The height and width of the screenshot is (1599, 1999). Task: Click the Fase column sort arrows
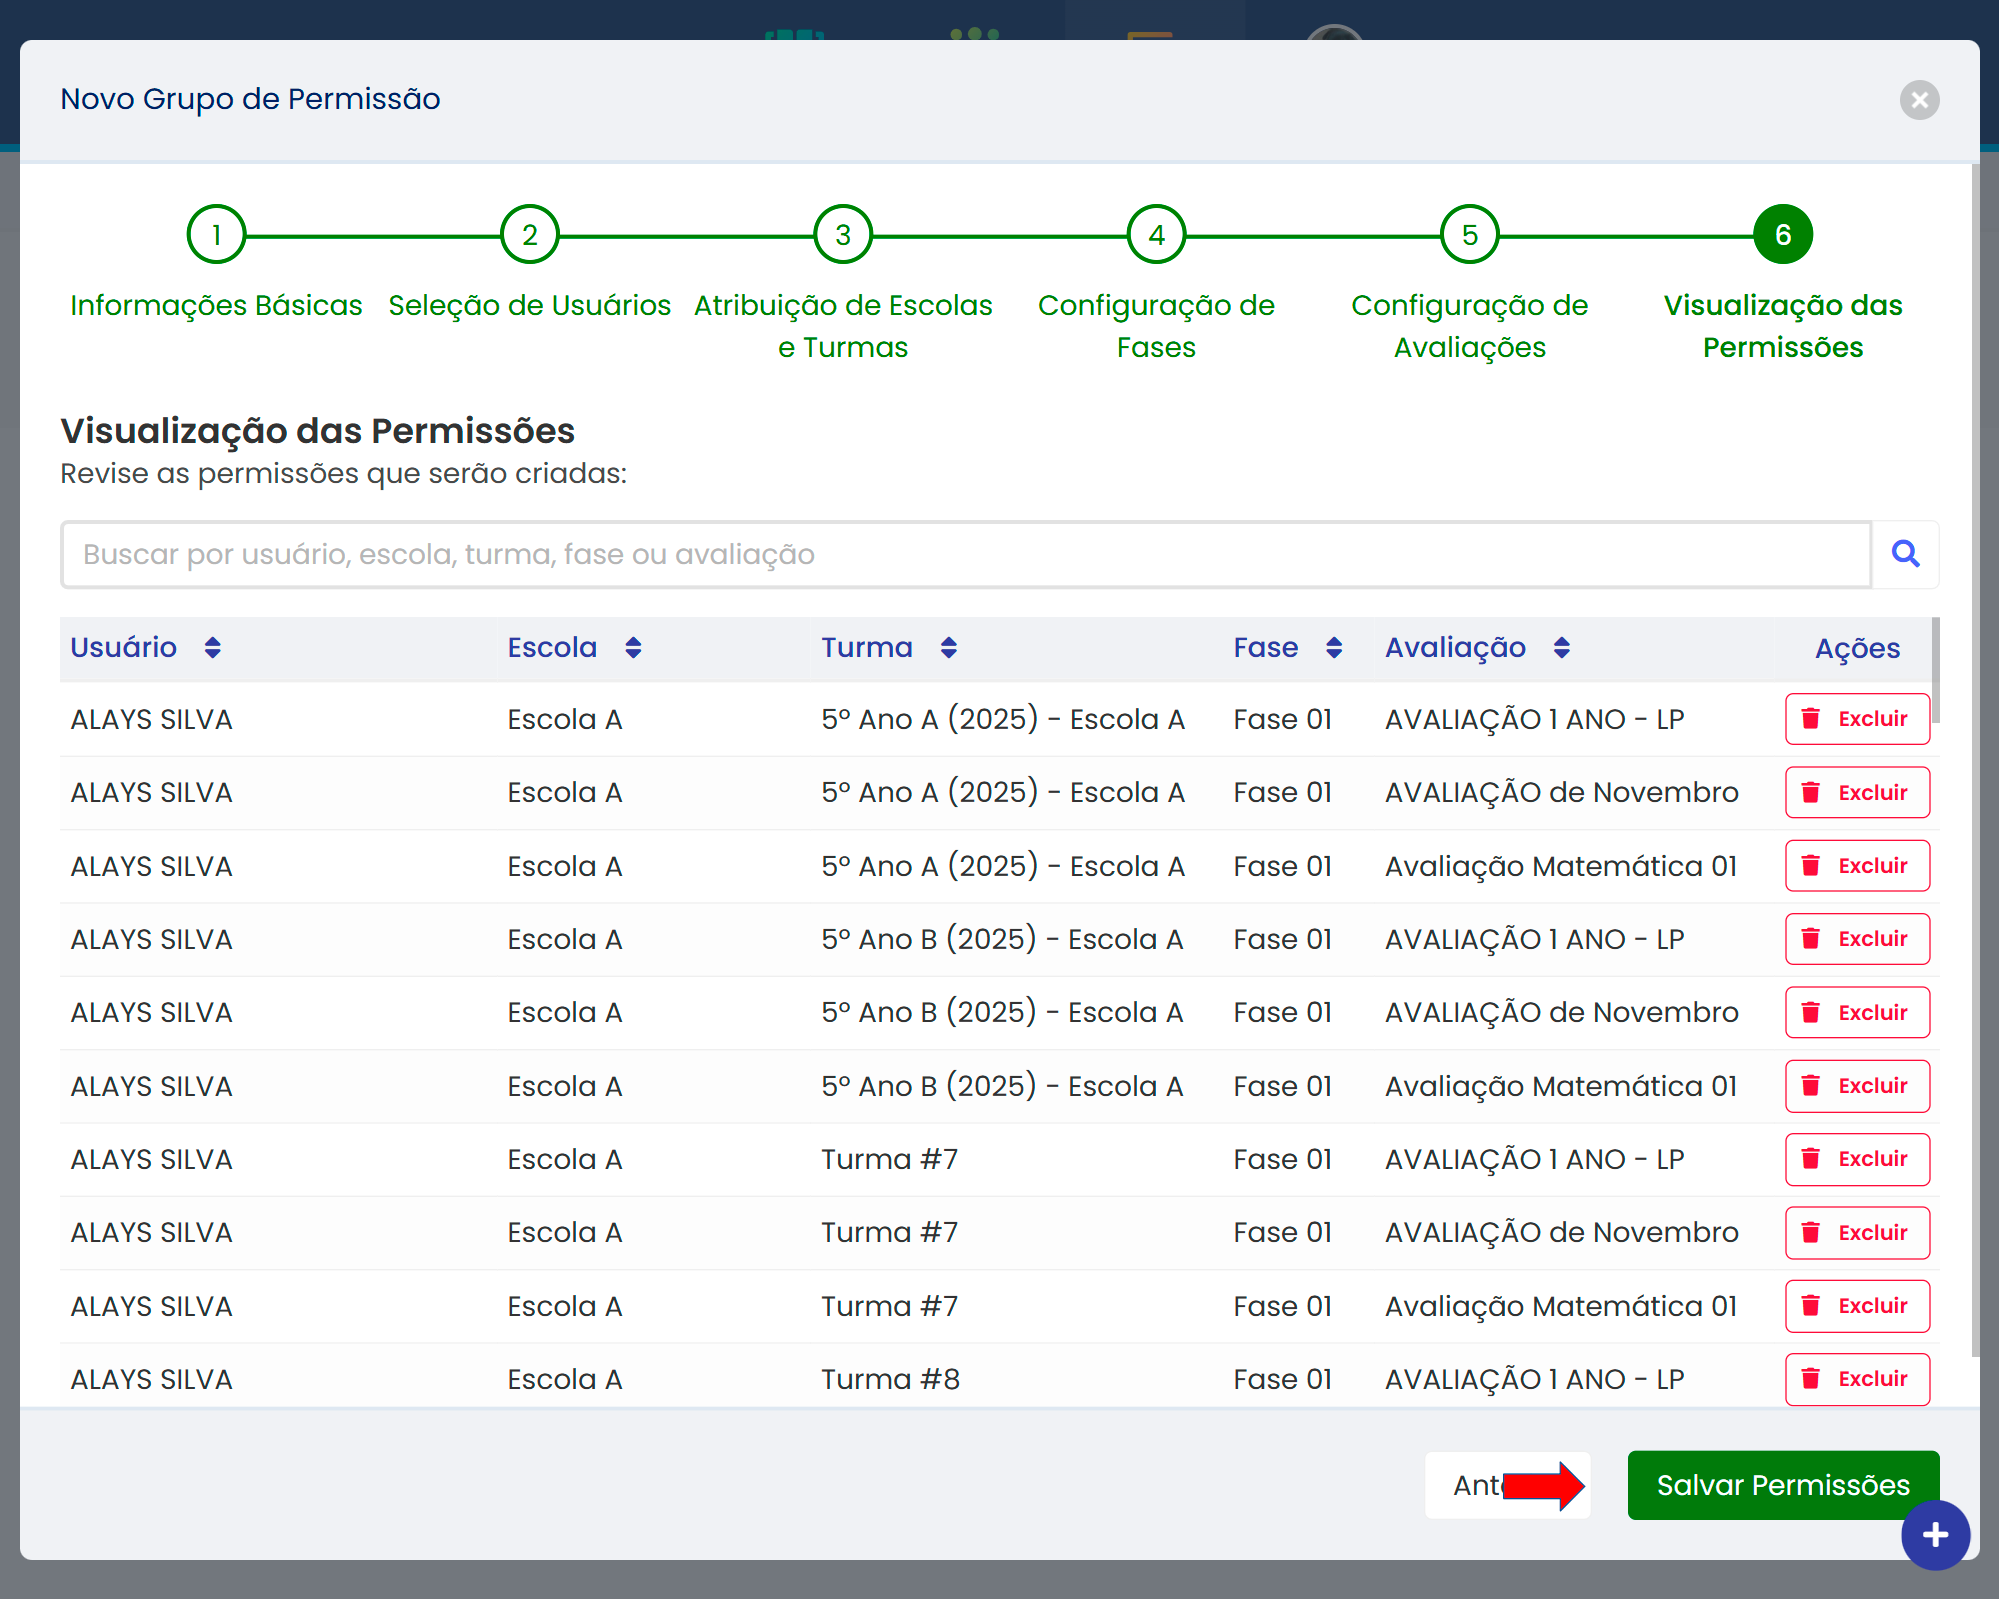[x=1334, y=648]
